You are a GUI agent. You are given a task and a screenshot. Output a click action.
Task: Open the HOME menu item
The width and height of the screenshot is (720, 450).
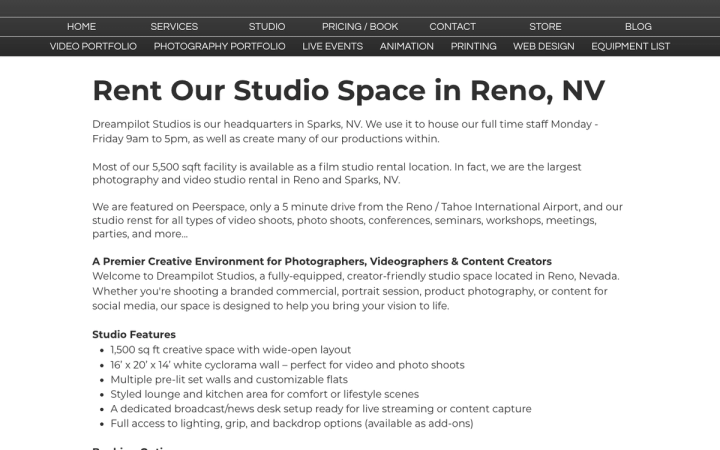click(x=81, y=27)
